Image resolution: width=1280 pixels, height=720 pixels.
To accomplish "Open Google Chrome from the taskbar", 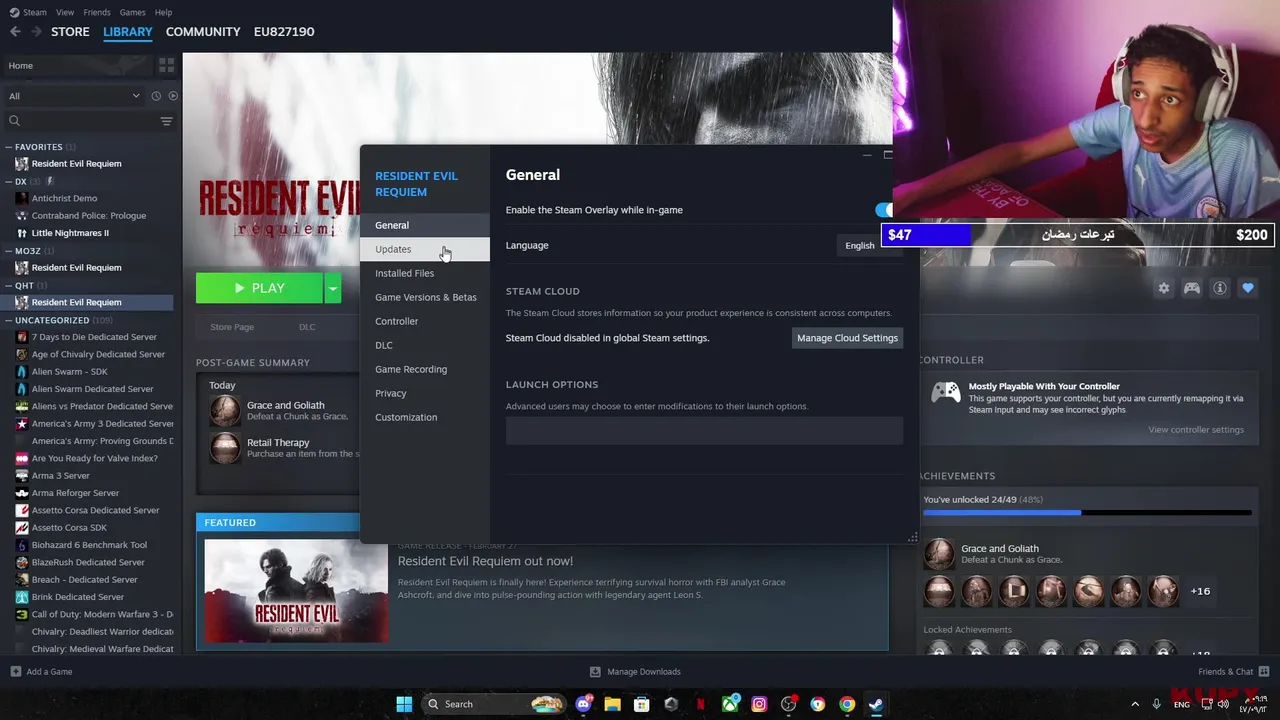I will point(847,704).
